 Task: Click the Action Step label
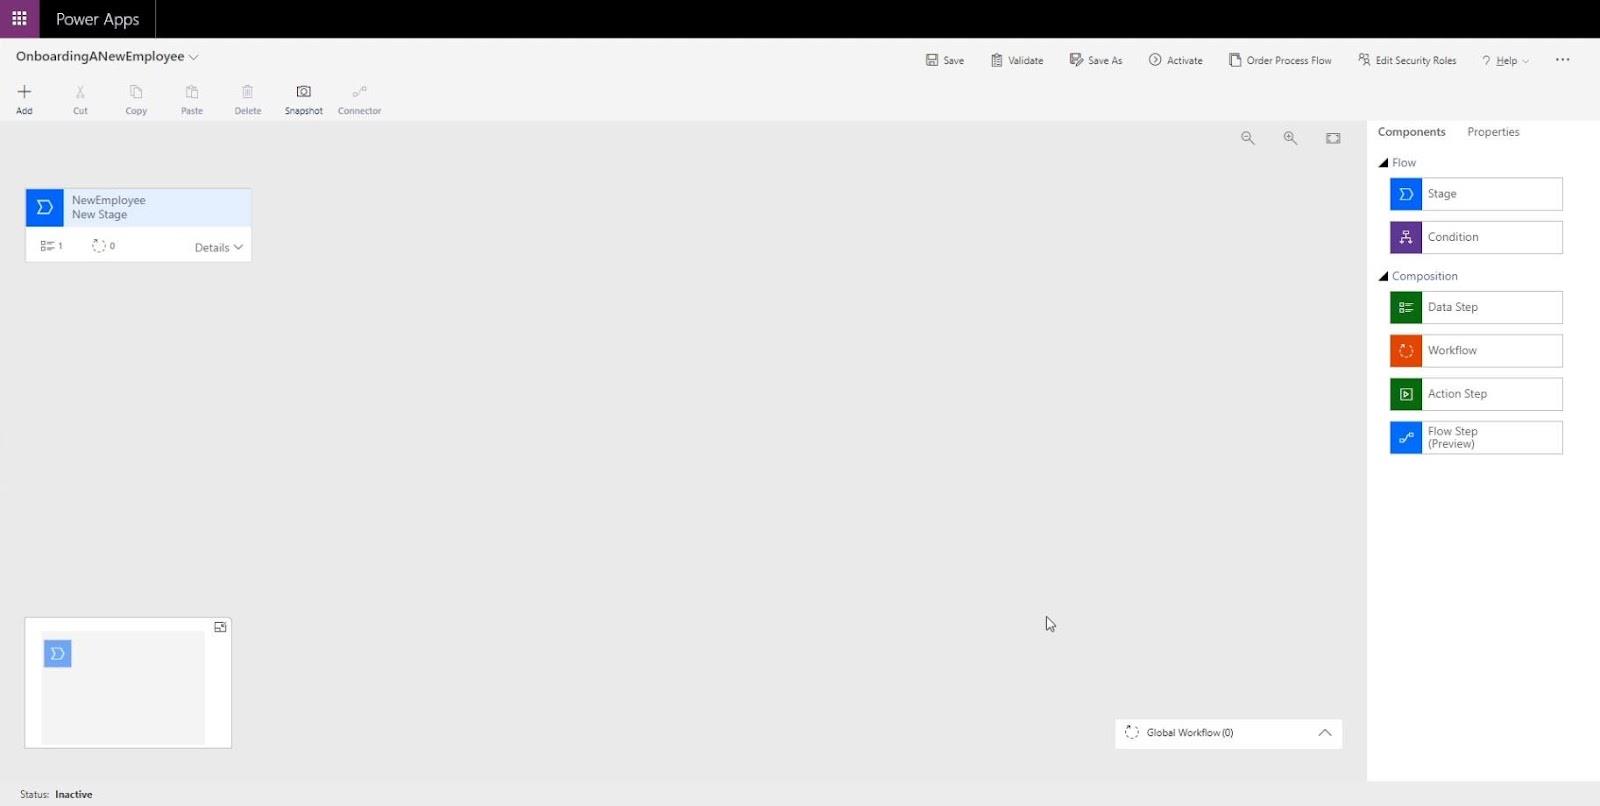coord(1457,394)
